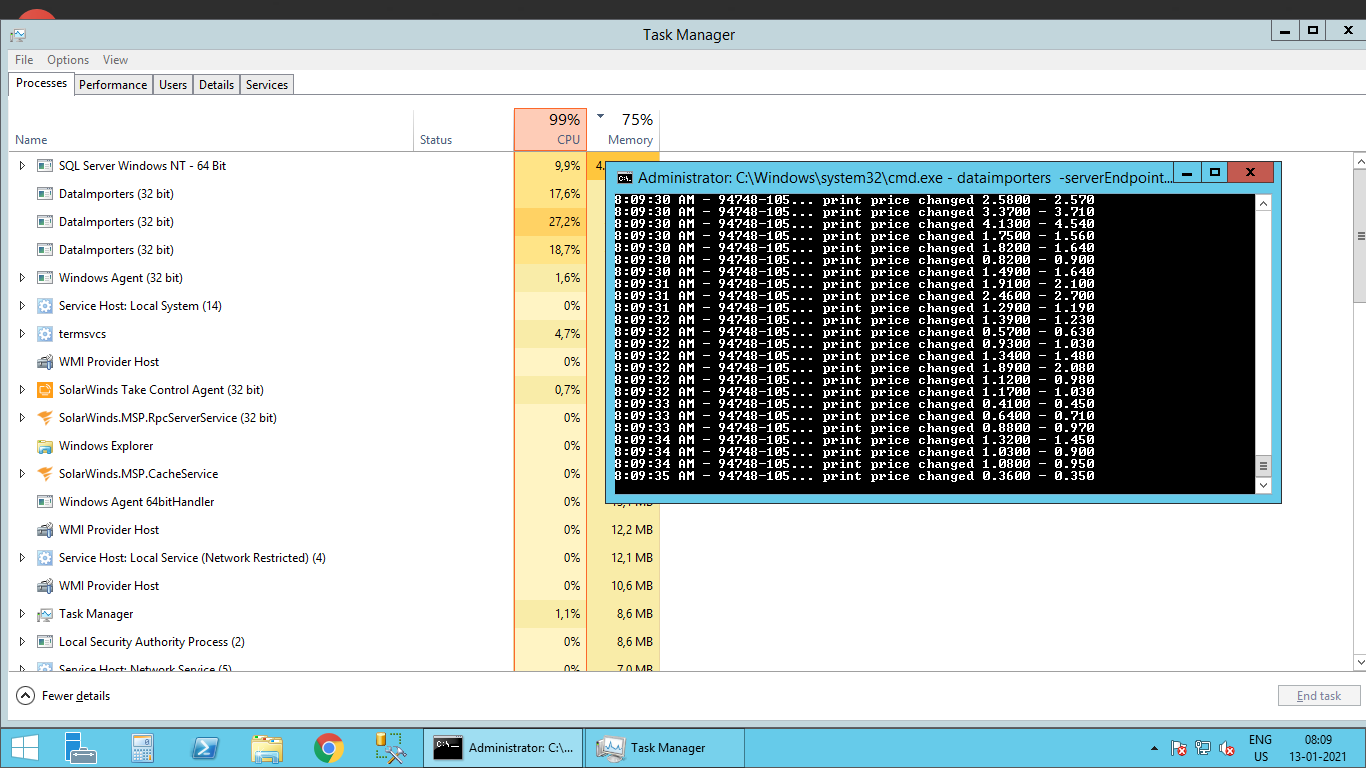The height and width of the screenshot is (768, 1366).
Task: Open the View menu
Action: coord(115,60)
